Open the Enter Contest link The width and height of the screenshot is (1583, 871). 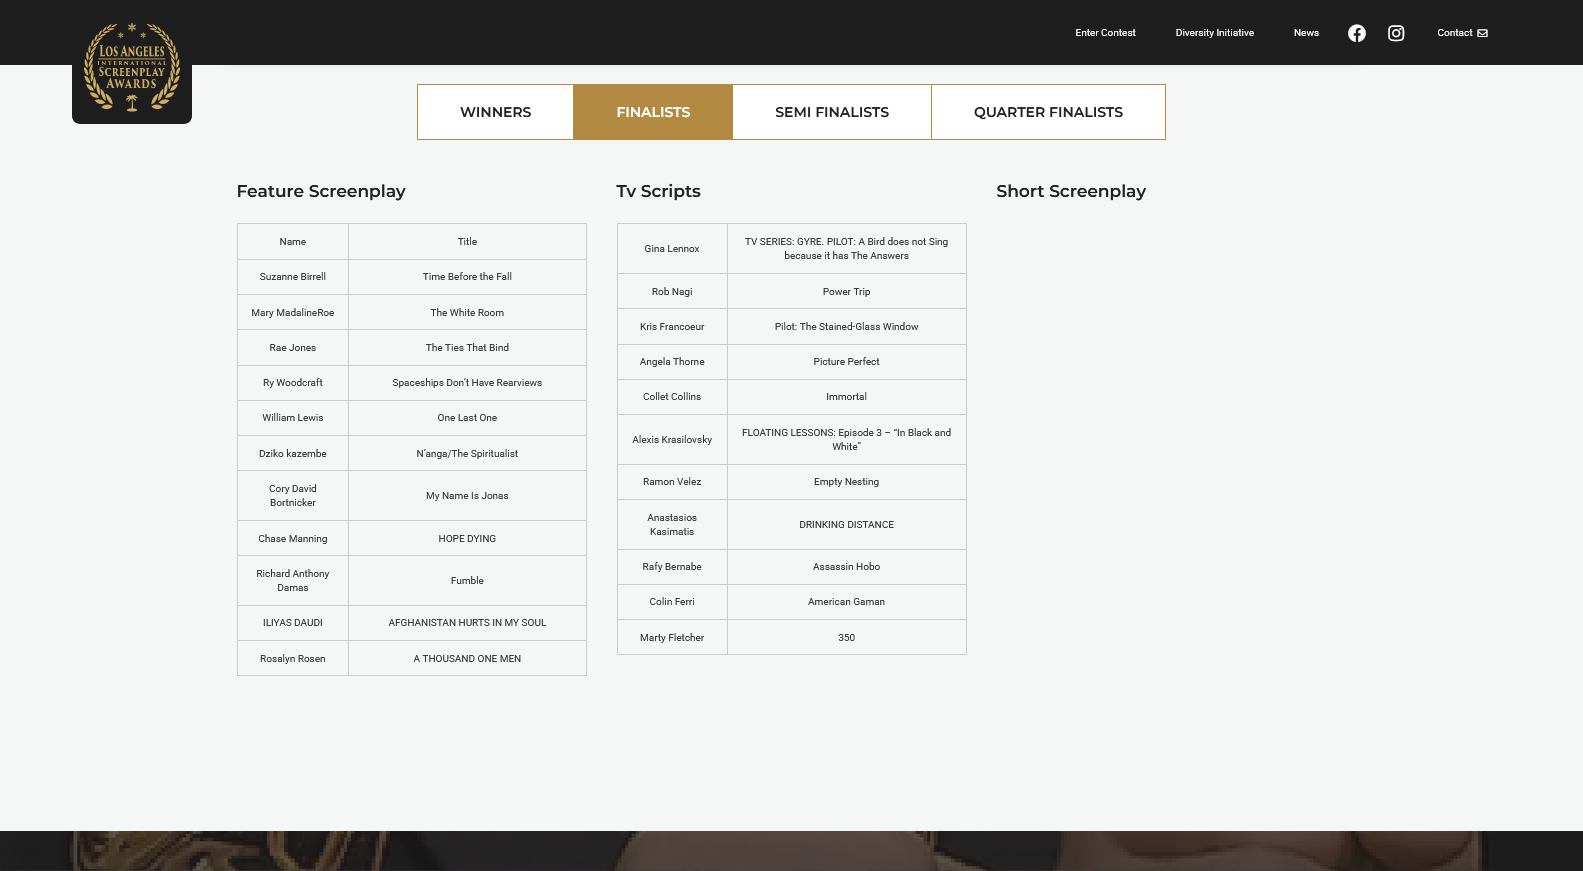click(1105, 33)
